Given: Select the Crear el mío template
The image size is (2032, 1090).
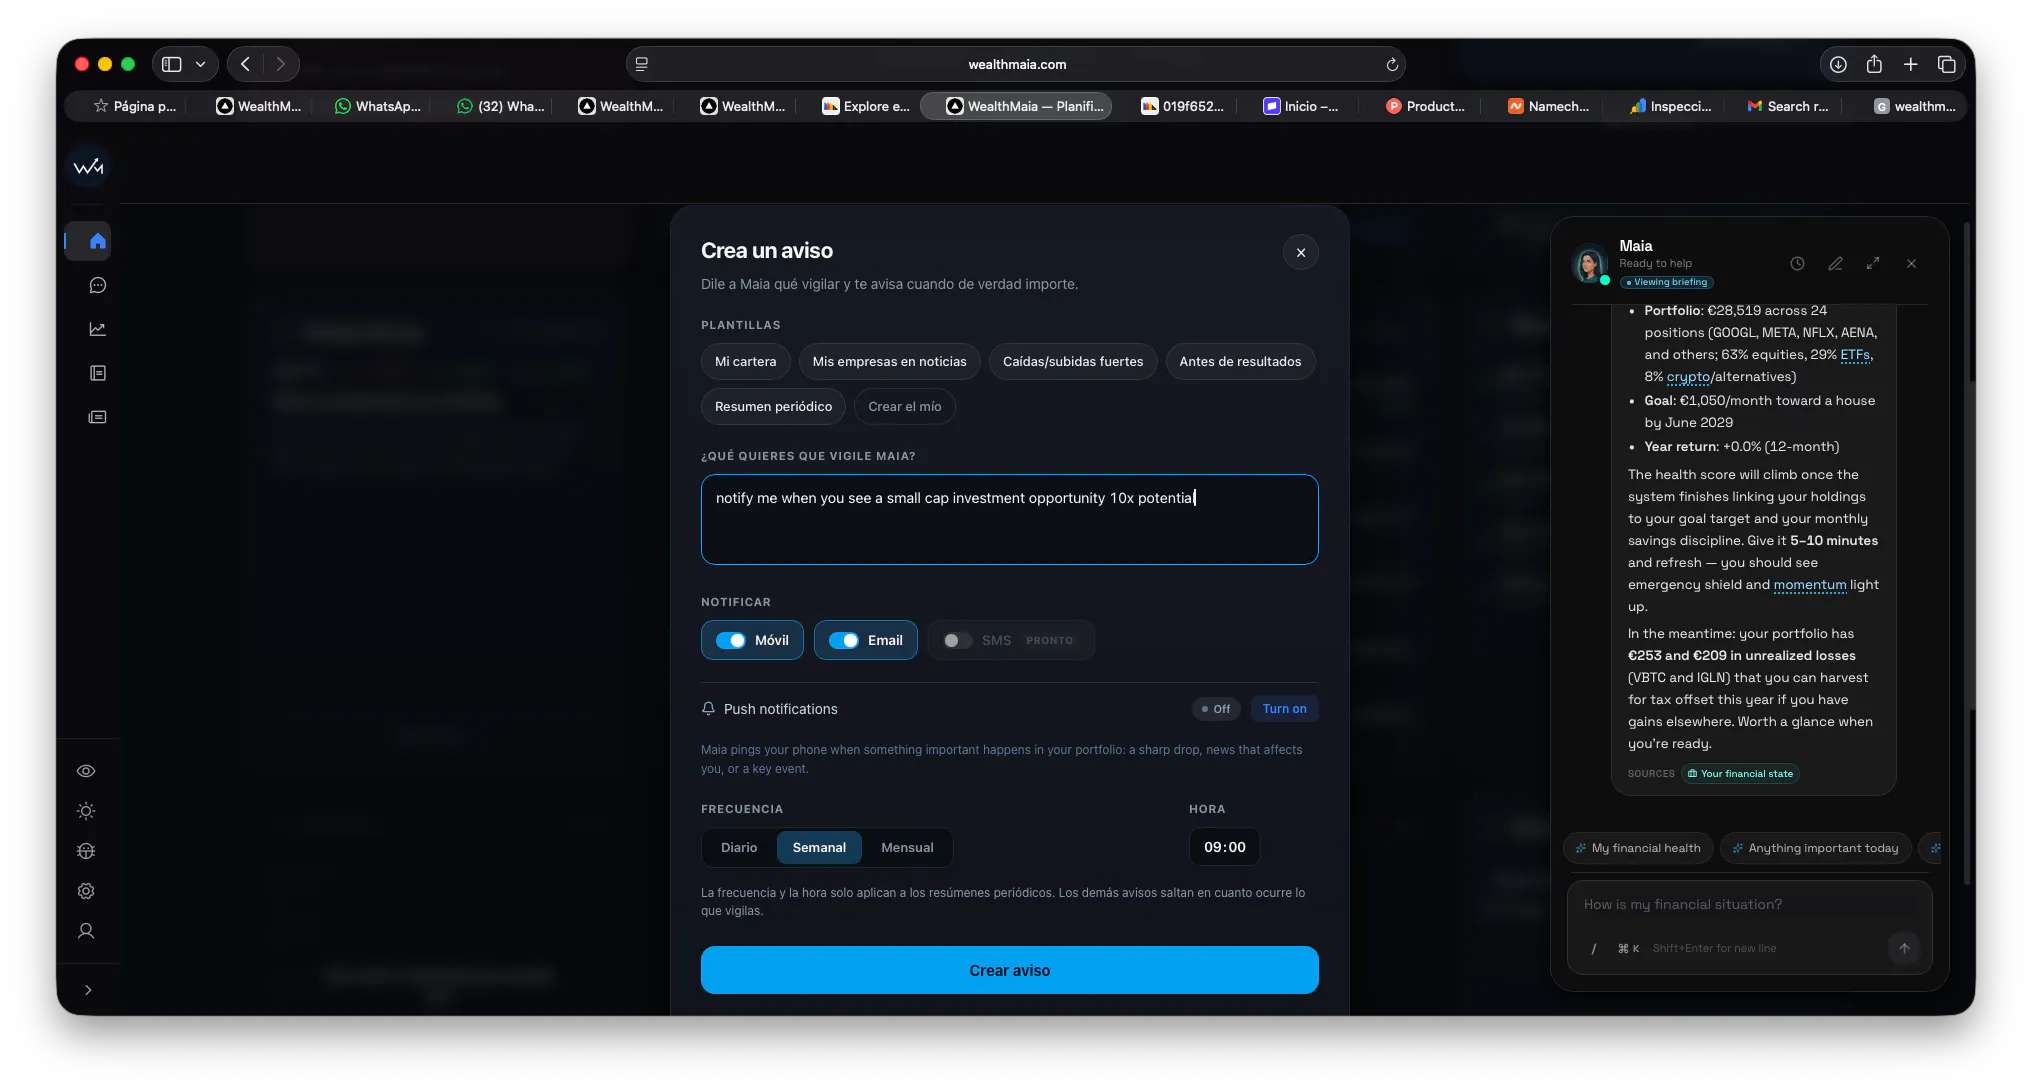Looking at the screenshot, I should [x=904, y=406].
